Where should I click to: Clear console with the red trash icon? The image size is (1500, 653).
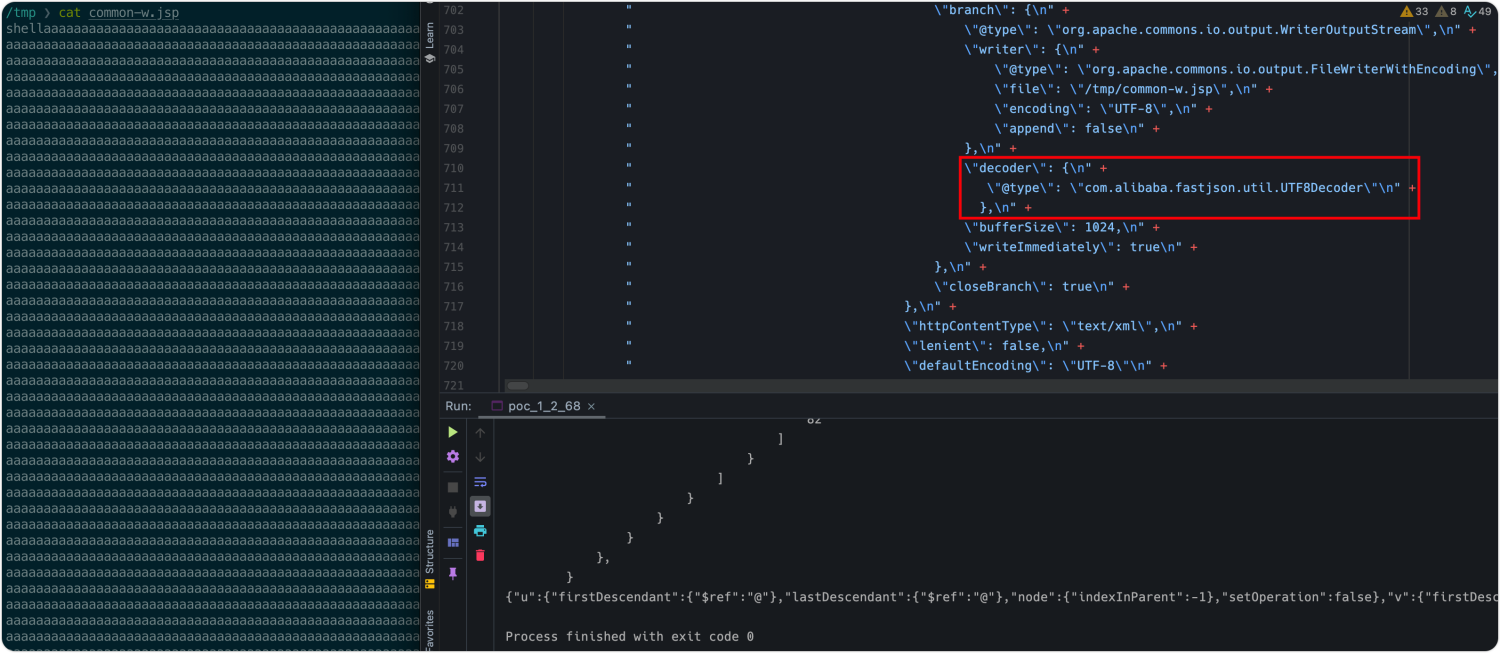(480, 555)
